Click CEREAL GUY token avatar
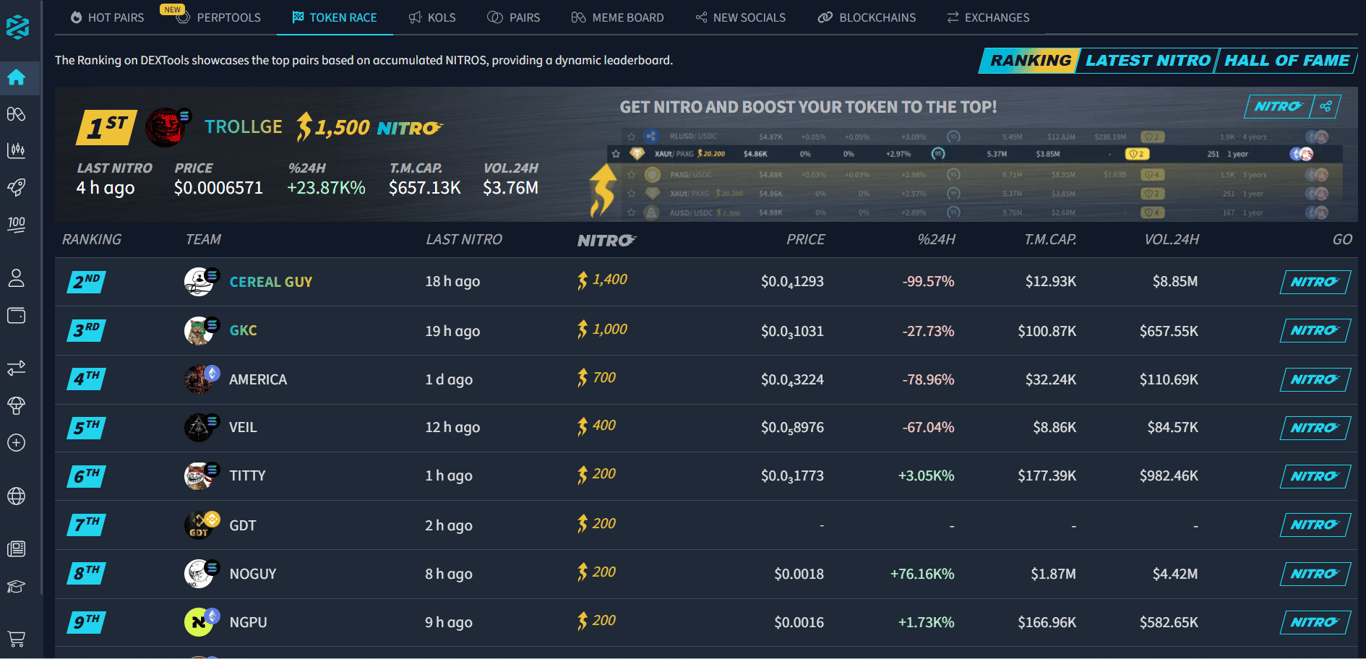Screen dimensions: 1366x659 pos(199,282)
